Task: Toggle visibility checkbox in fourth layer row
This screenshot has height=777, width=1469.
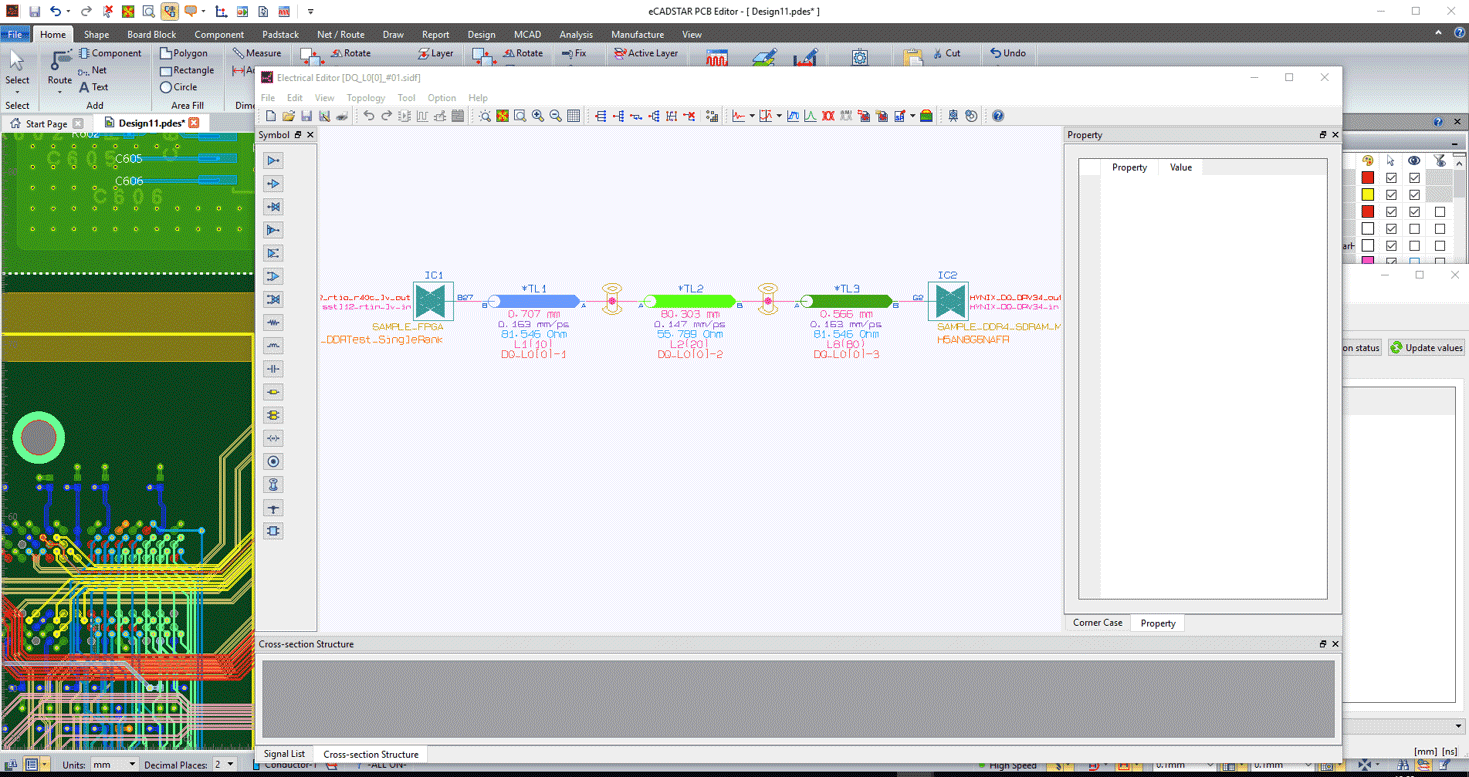Action: click(1414, 229)
